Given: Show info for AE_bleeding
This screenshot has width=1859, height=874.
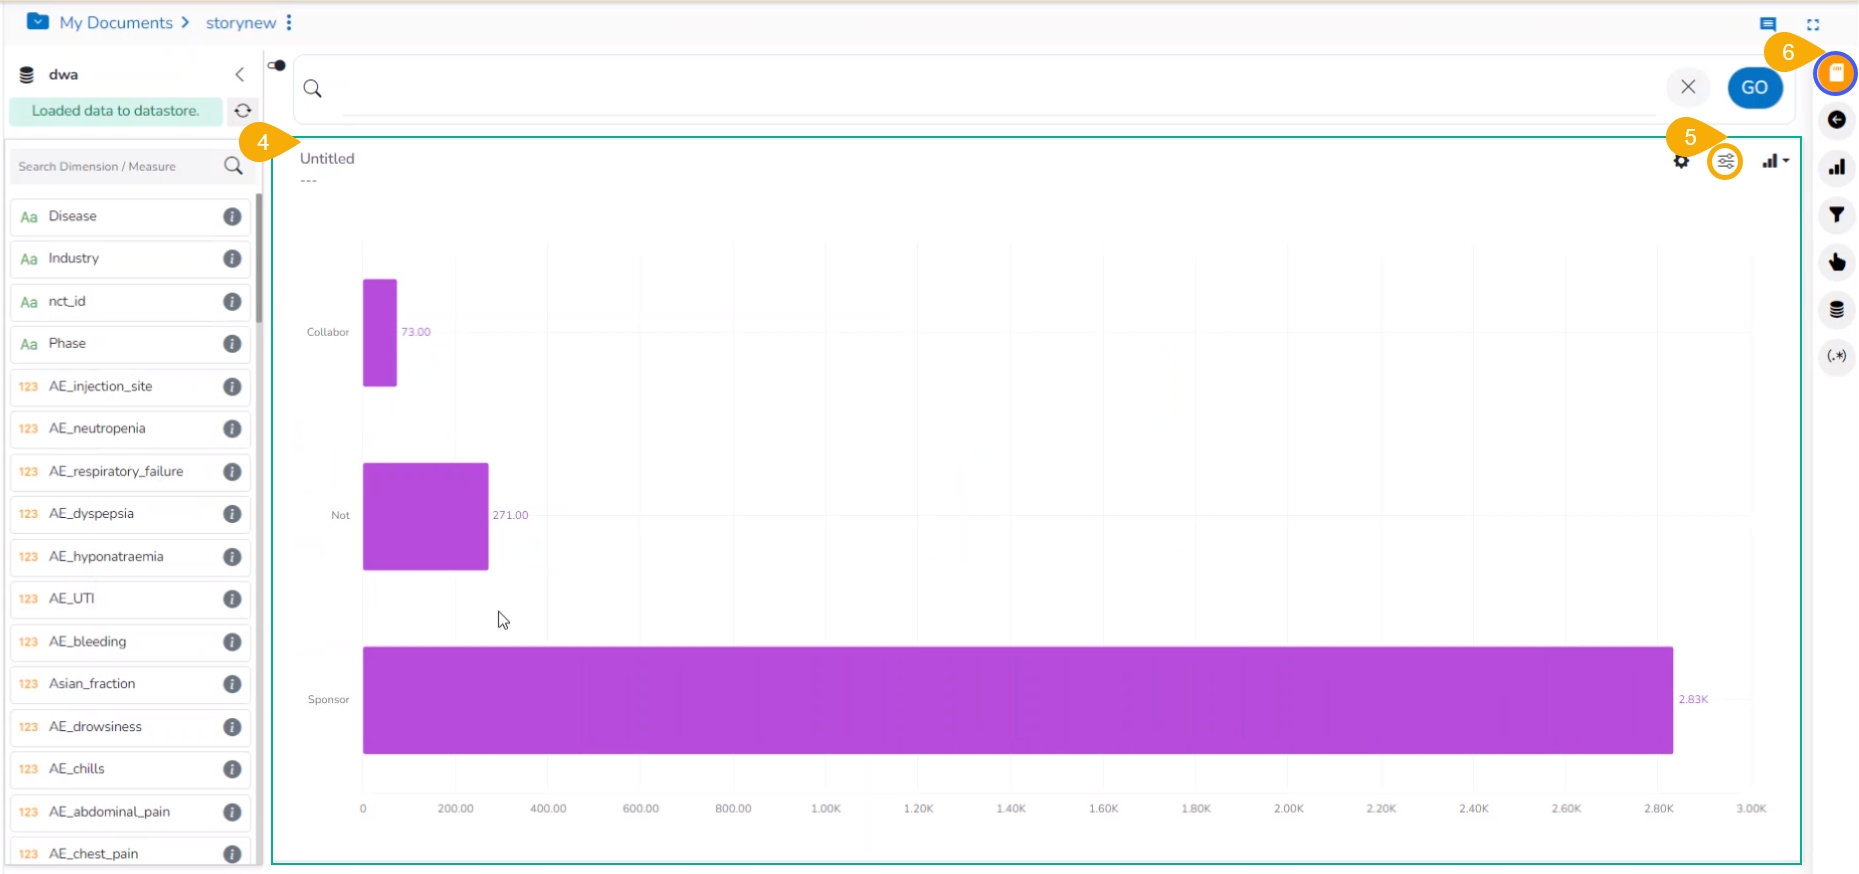Looking at the screenshot, I should pyautogui.click(x=232, y=641).
